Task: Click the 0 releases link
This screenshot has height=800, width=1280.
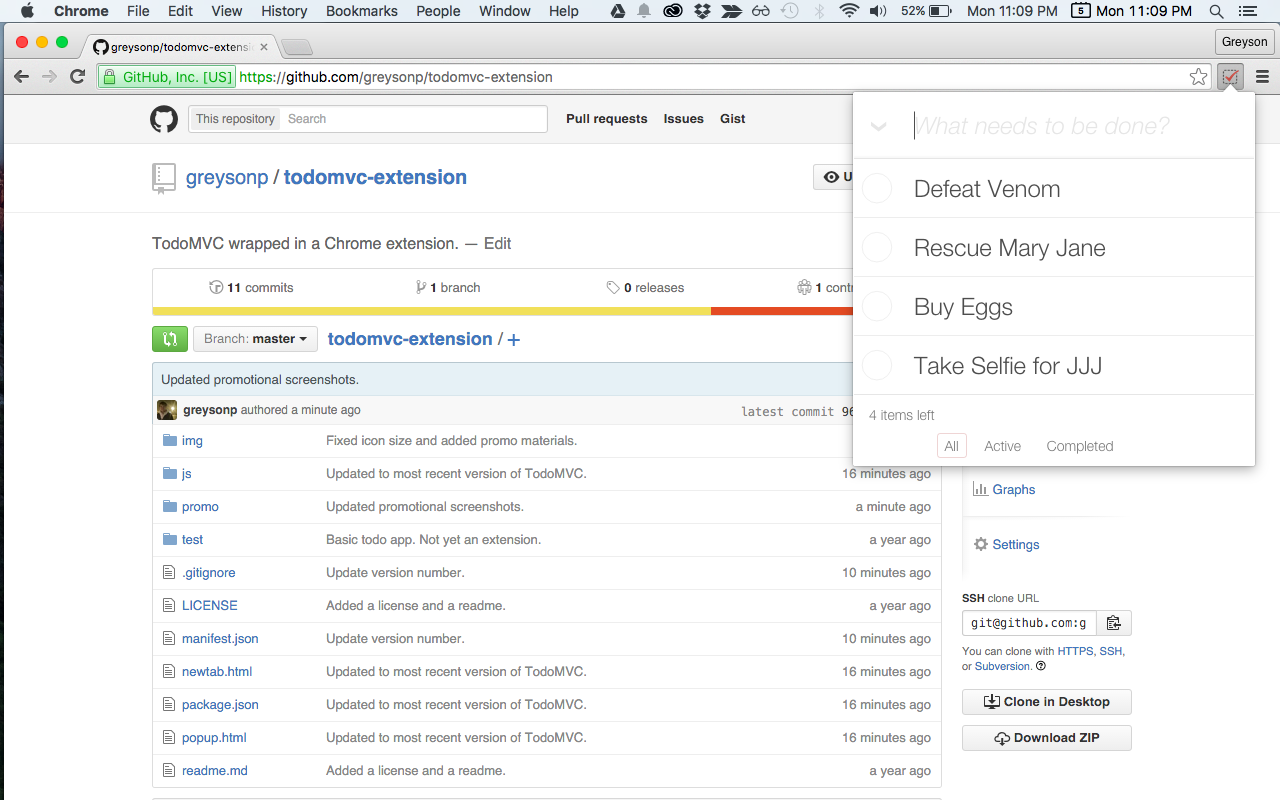Action: pyautogui.click(x=645, y=288)
